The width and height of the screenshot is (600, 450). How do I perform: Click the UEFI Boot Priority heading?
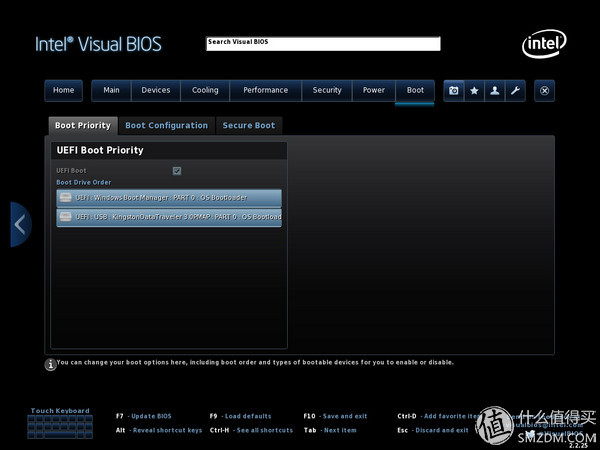point(100,150)
